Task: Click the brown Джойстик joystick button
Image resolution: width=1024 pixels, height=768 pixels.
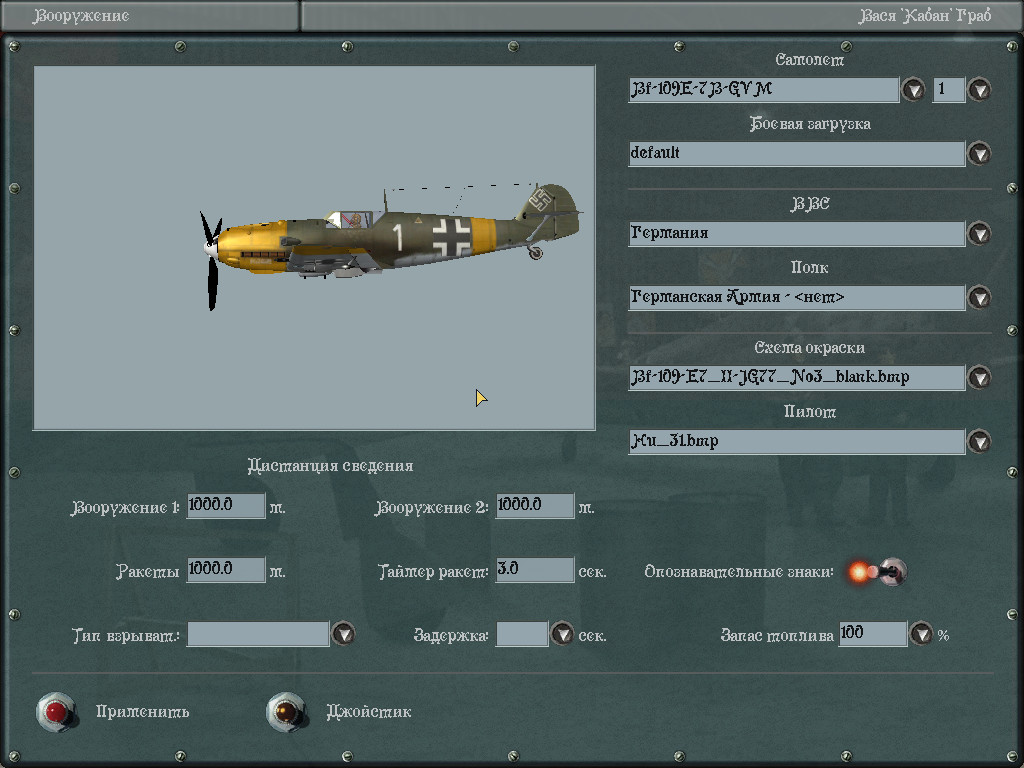Action: (x=287, y=712)
